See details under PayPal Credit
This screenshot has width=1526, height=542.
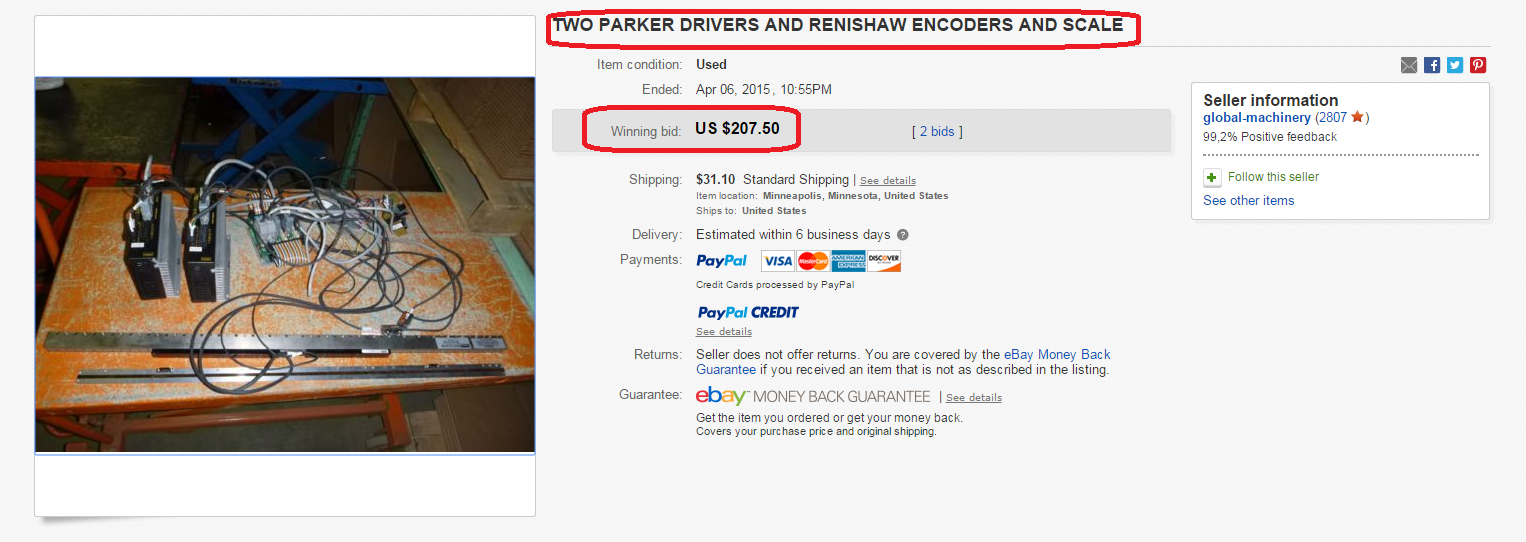pos(723,332)
